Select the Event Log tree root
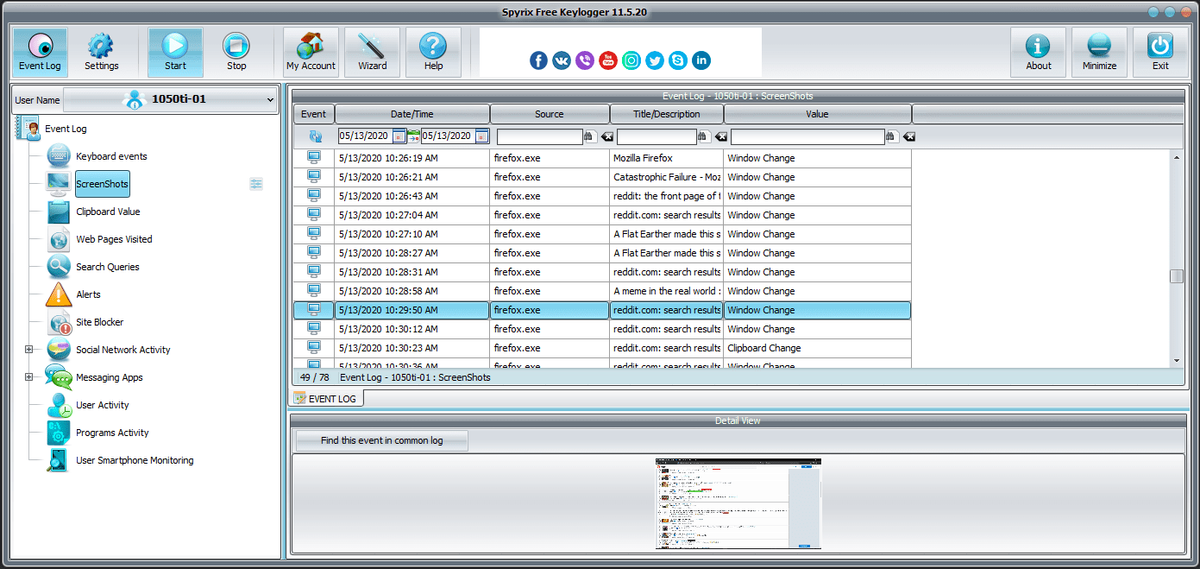 coord(65,129)
